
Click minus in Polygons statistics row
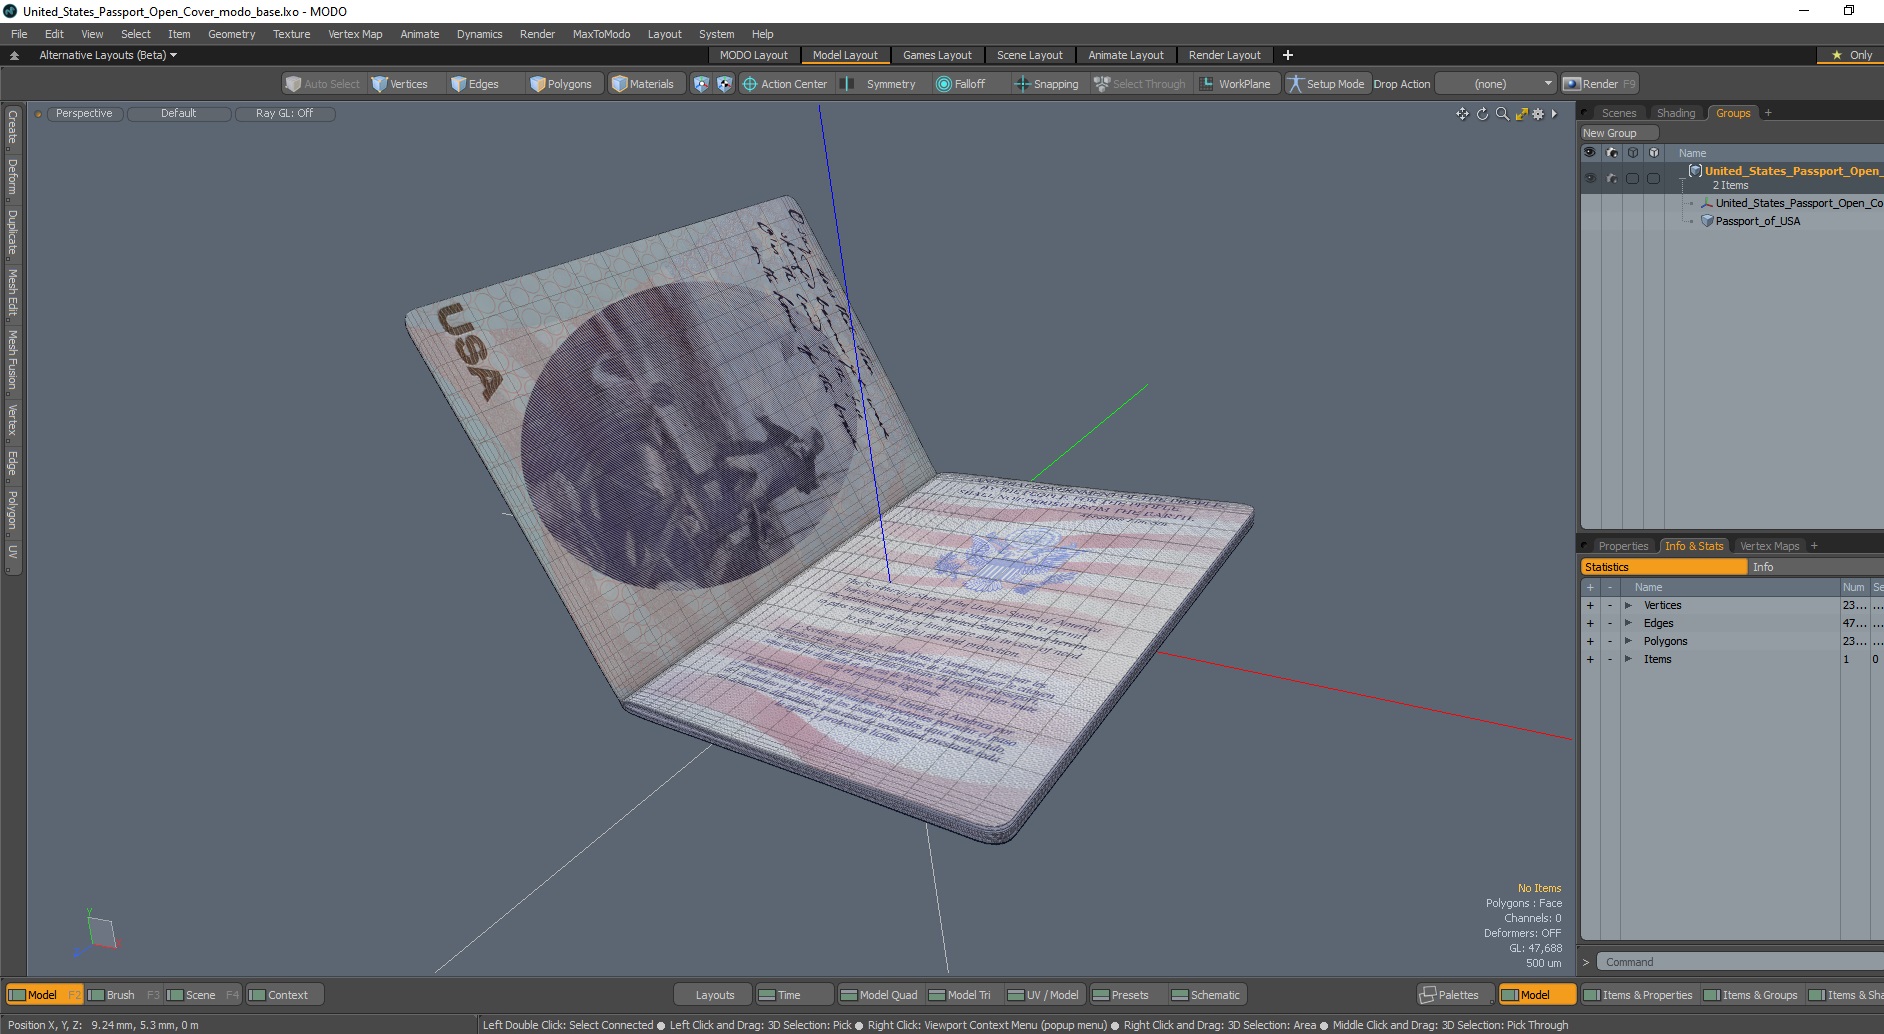[1609, 641]
